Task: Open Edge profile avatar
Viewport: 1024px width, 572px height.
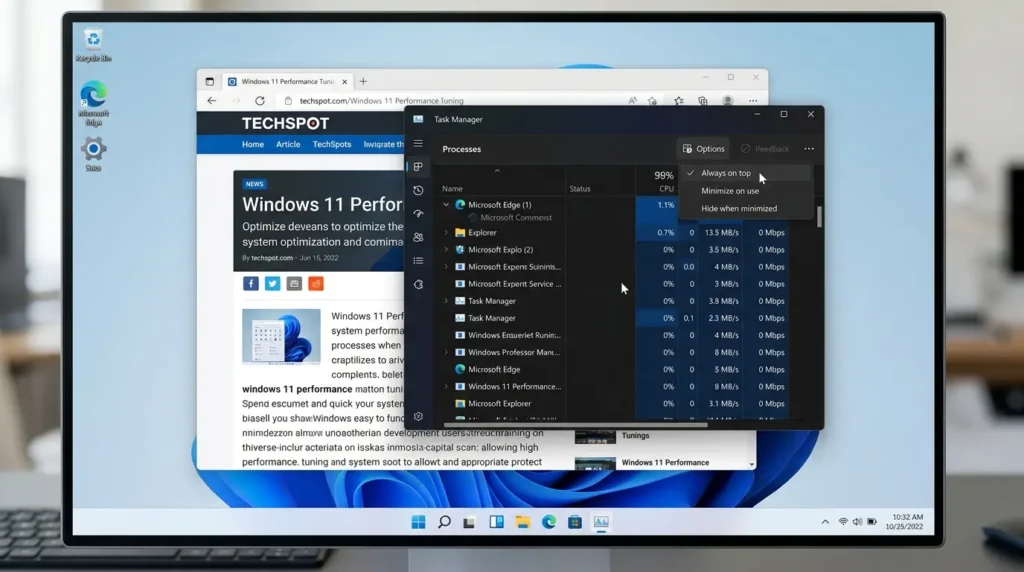Action: pos(728,101)
